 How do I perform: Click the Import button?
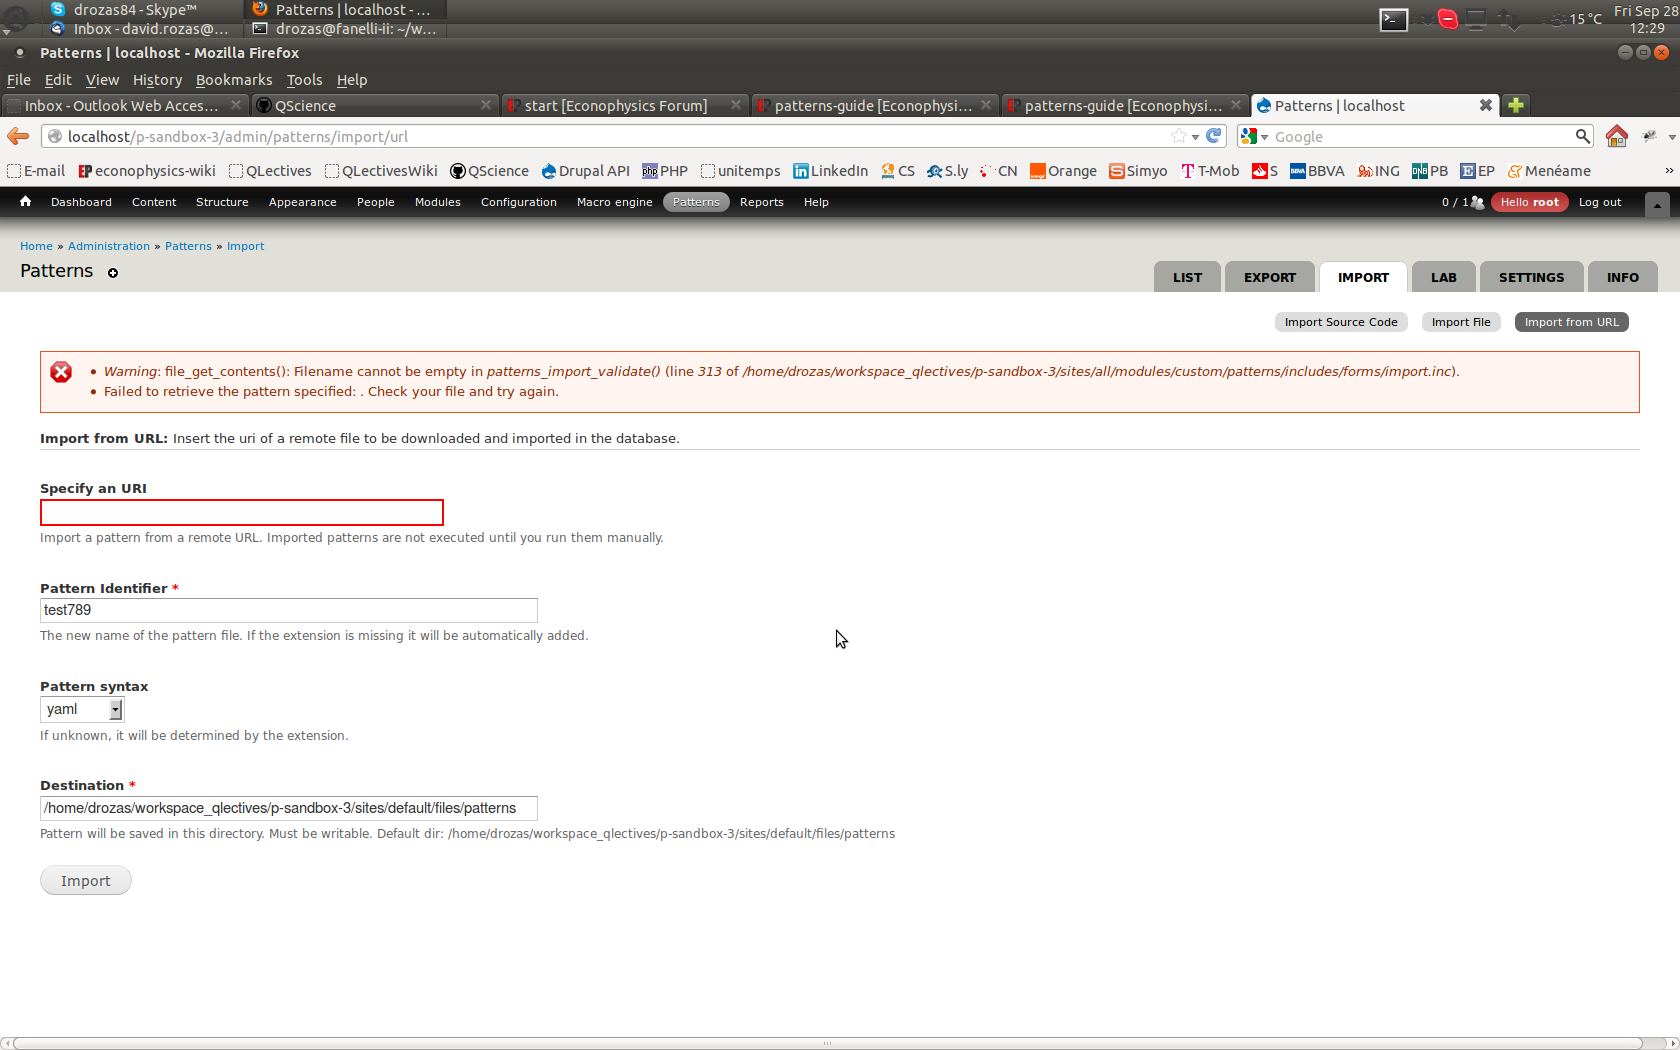tap(85, 880)
